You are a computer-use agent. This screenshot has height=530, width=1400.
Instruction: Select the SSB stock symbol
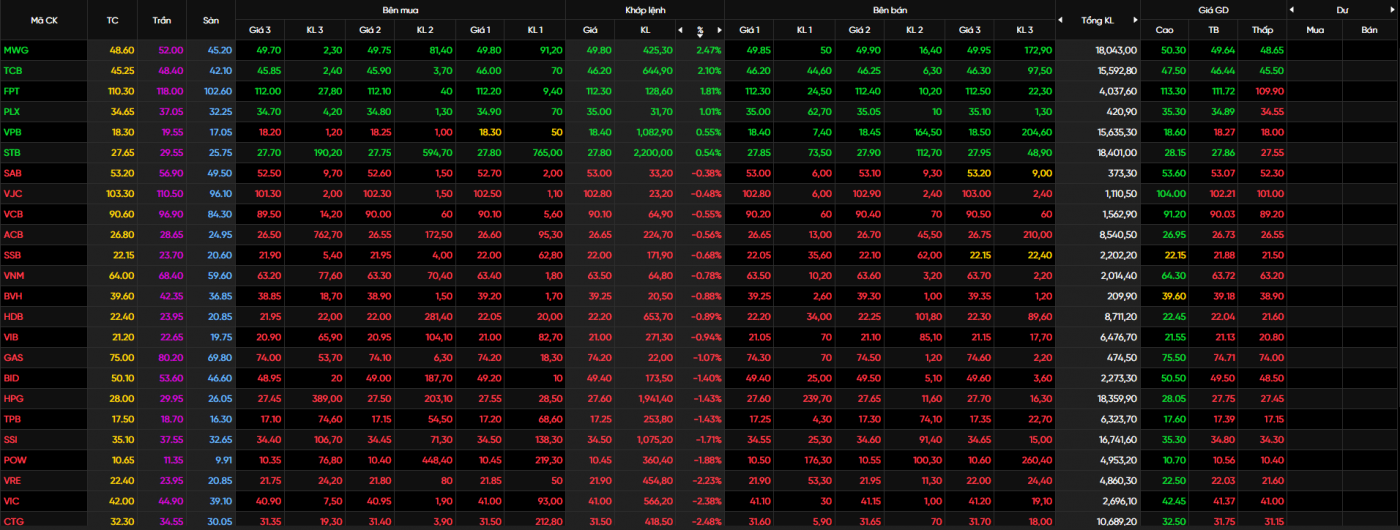(x=13, y=255)
